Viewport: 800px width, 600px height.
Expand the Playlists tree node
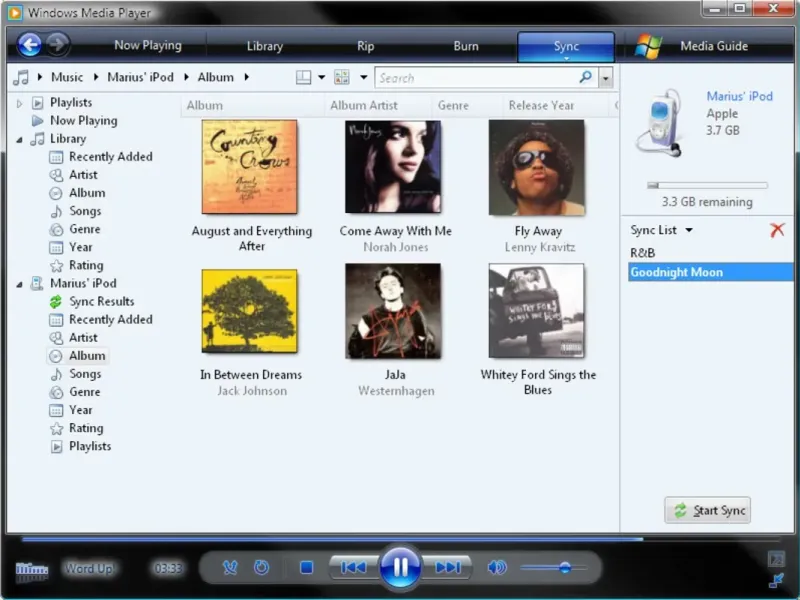point(19,103)
